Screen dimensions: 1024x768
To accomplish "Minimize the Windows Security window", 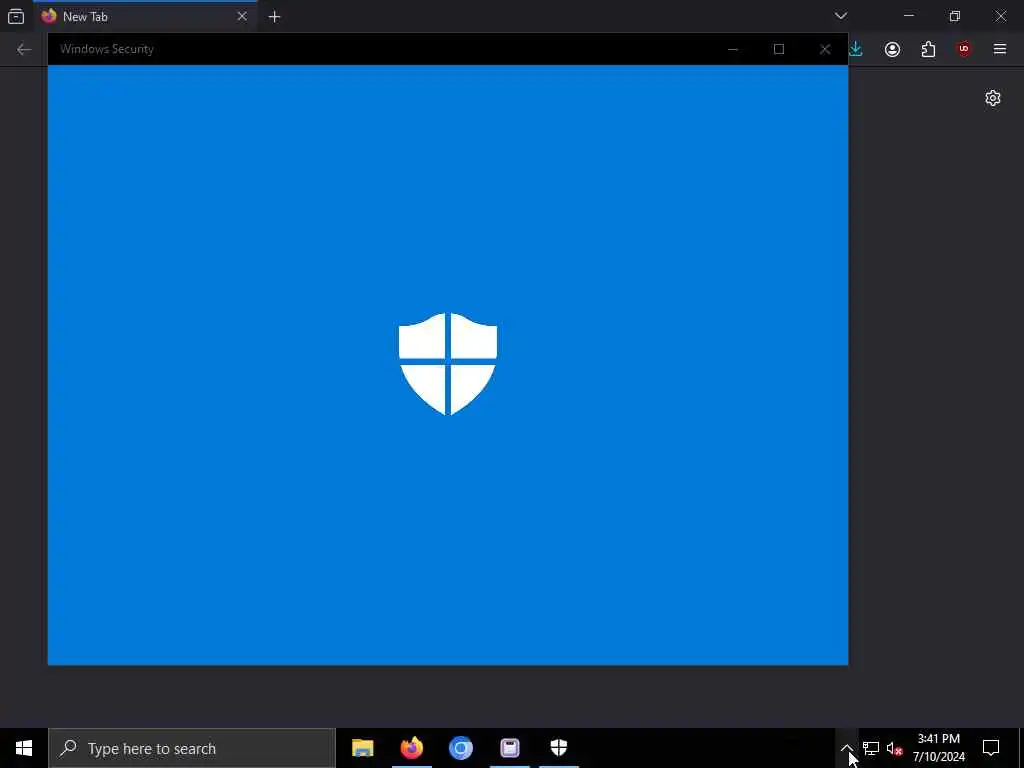I will coord(733,49).
